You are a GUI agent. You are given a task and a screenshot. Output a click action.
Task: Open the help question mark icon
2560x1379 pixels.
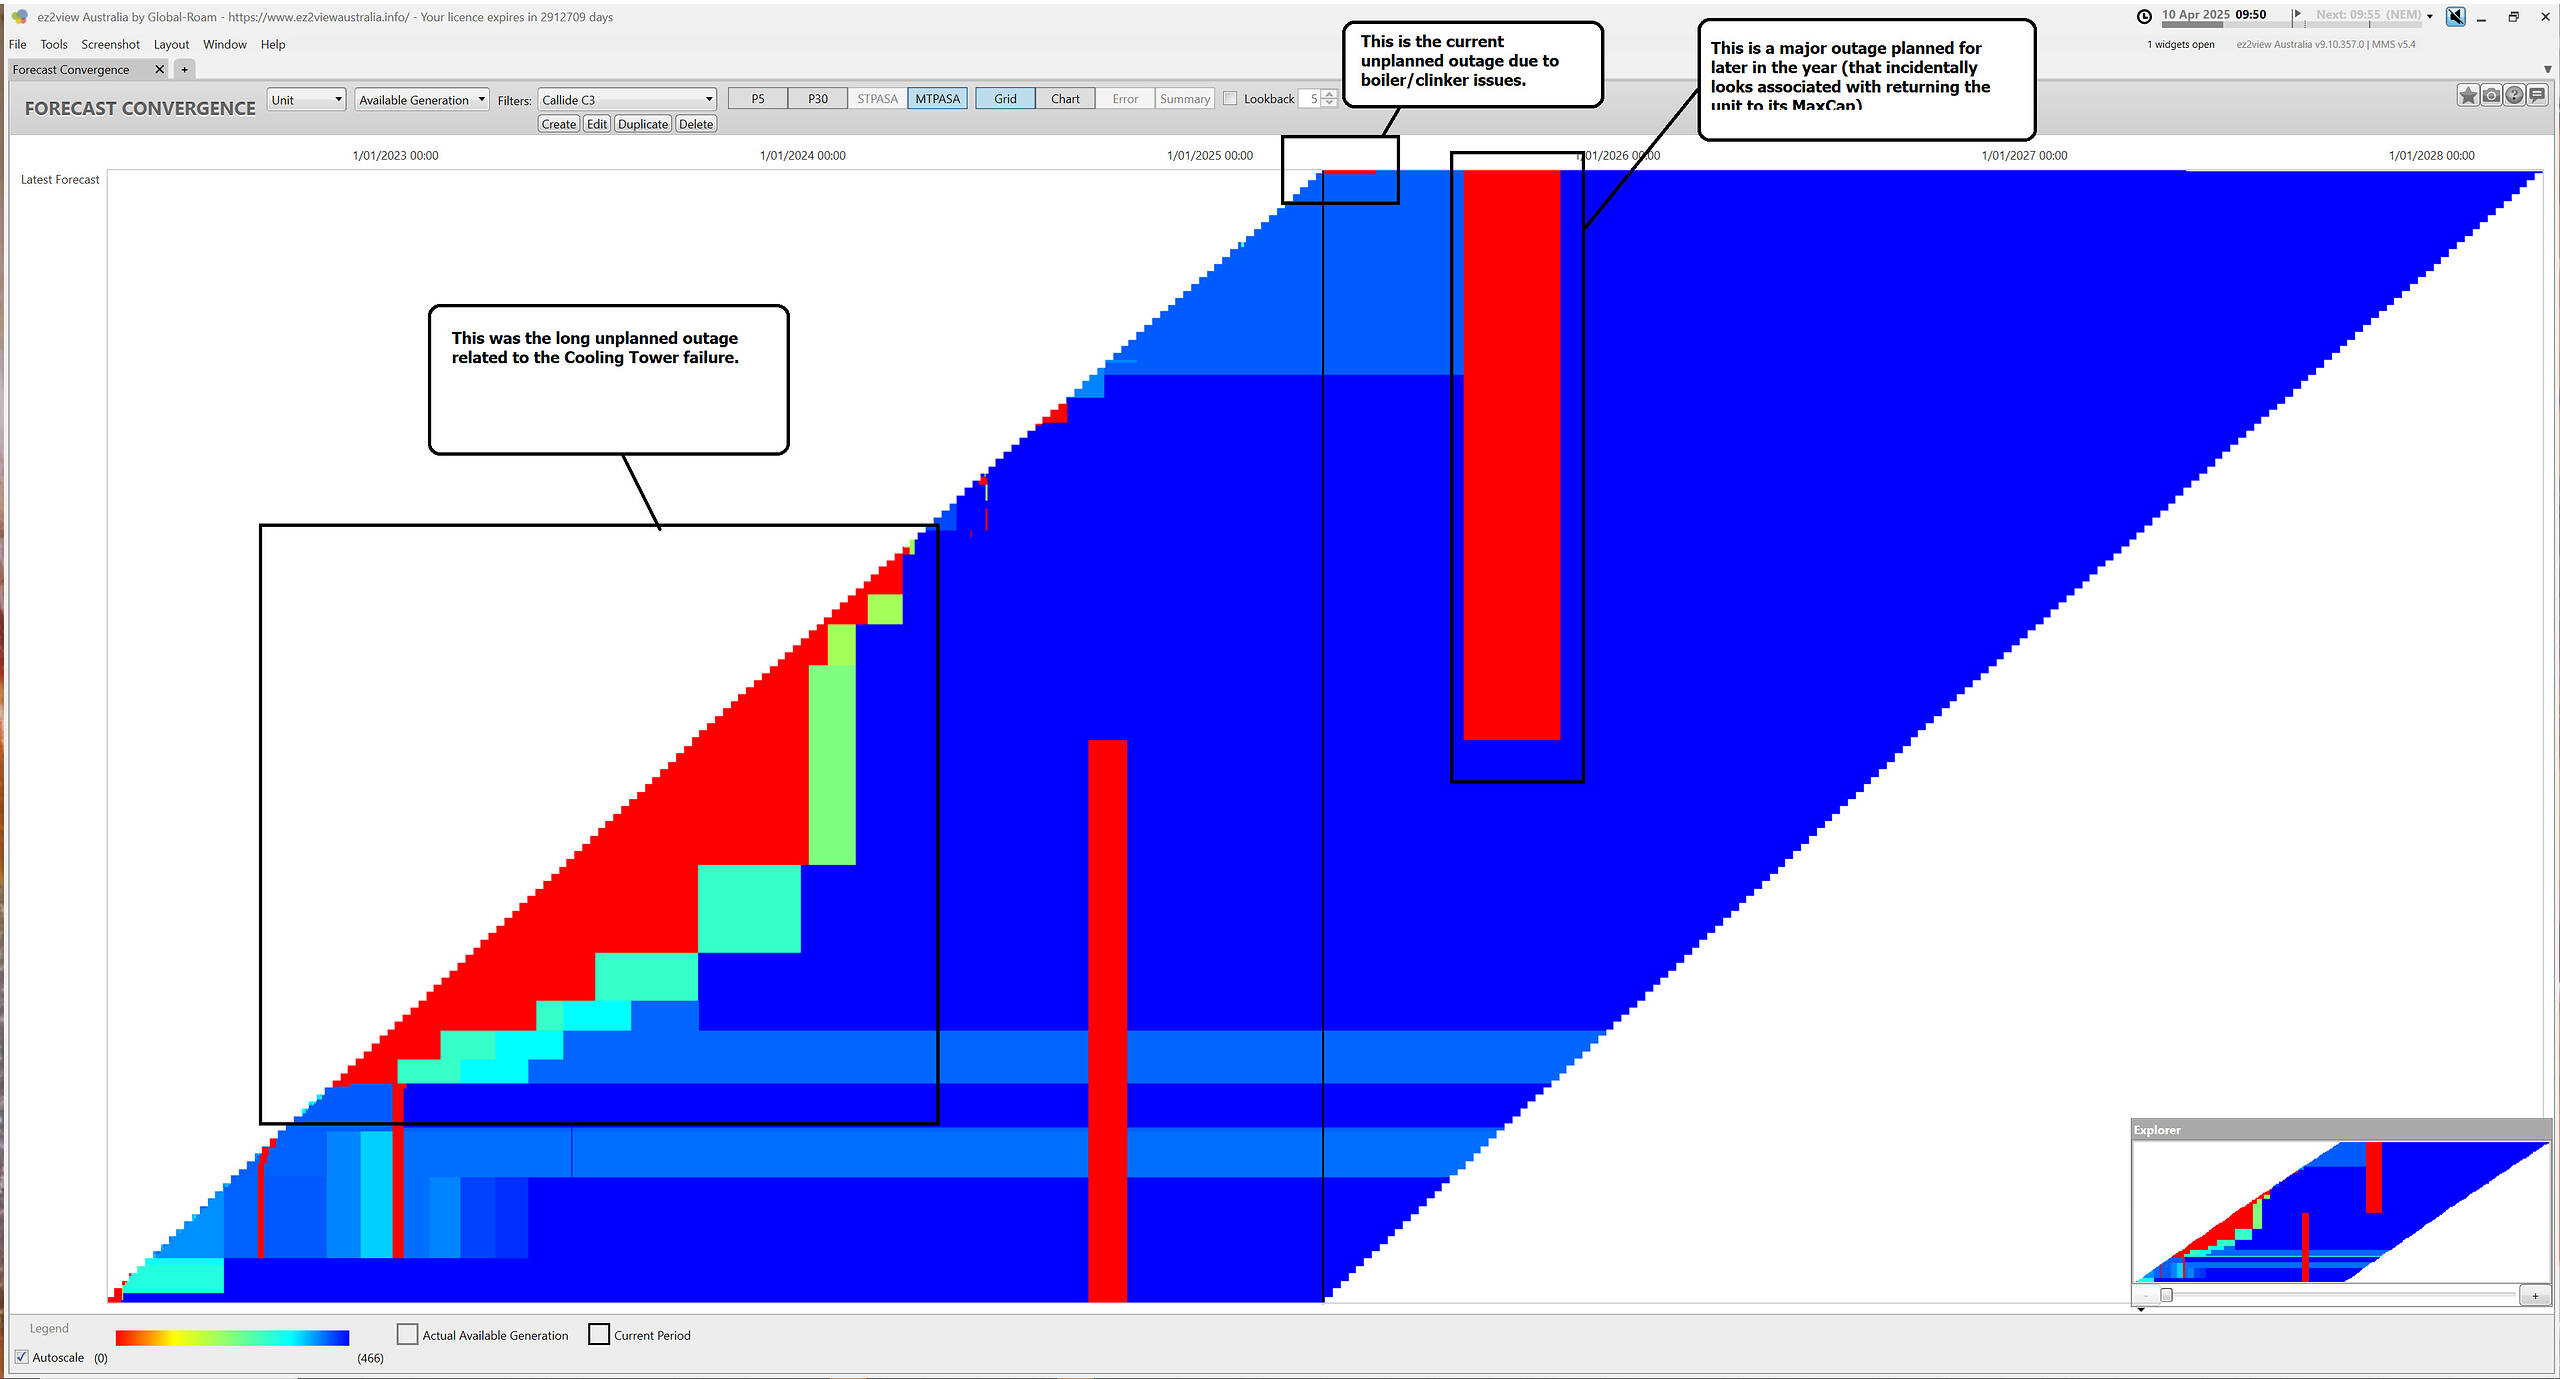(2514, 96)
